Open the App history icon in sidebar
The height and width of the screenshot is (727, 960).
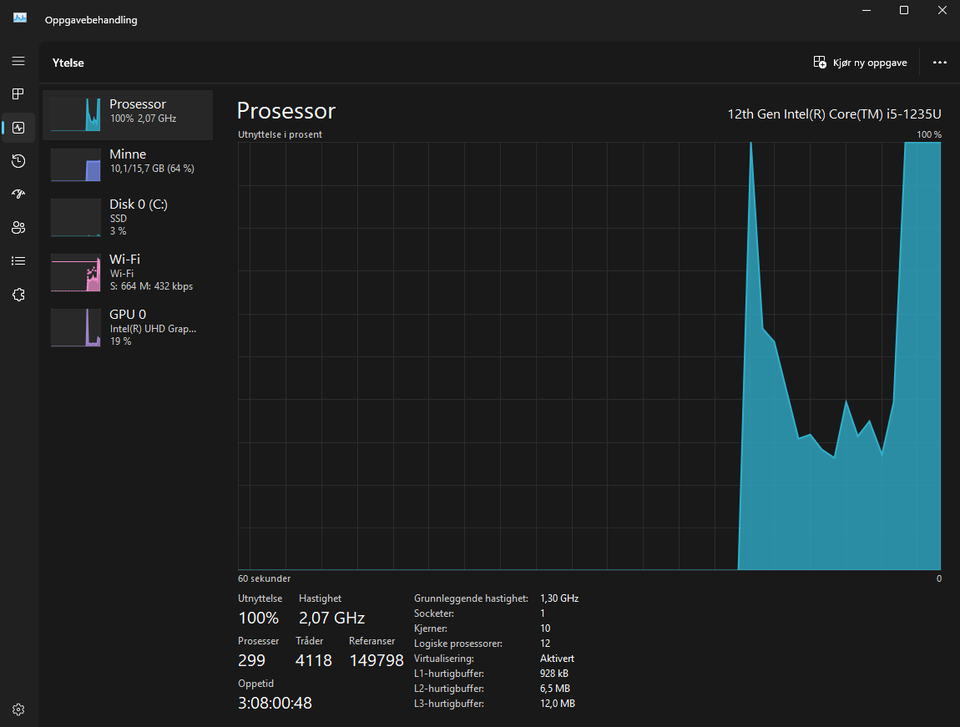pyautogui.click(x=18, y=161)
